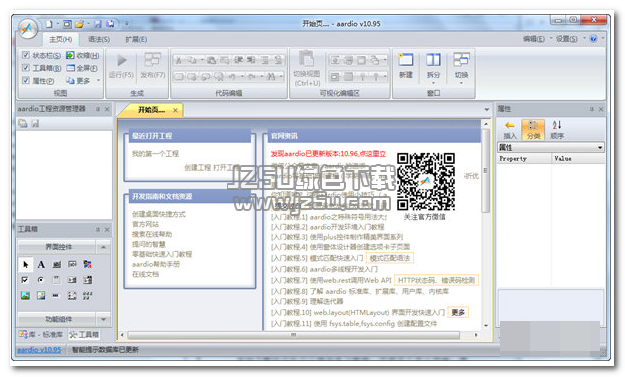
Task: Select the static text 'A' control tool
Action: [x=41, y=264]
